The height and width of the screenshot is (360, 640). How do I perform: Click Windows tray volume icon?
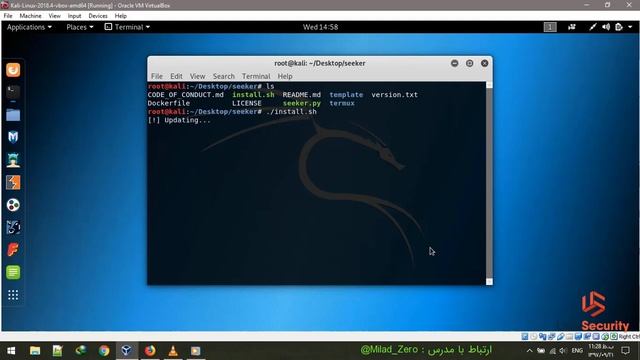coord(563,351)
